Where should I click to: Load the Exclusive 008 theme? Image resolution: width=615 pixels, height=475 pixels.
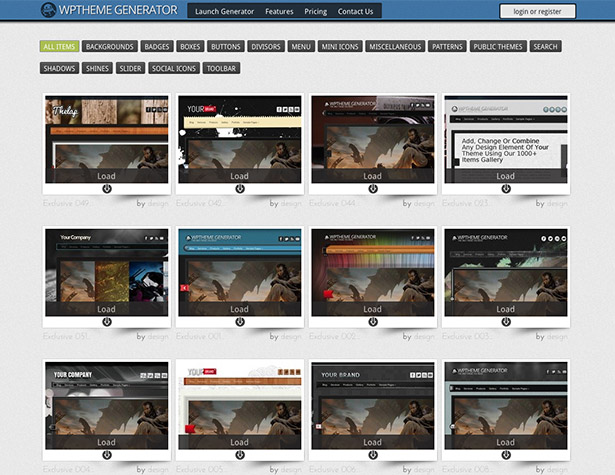[x=506, y=442]
